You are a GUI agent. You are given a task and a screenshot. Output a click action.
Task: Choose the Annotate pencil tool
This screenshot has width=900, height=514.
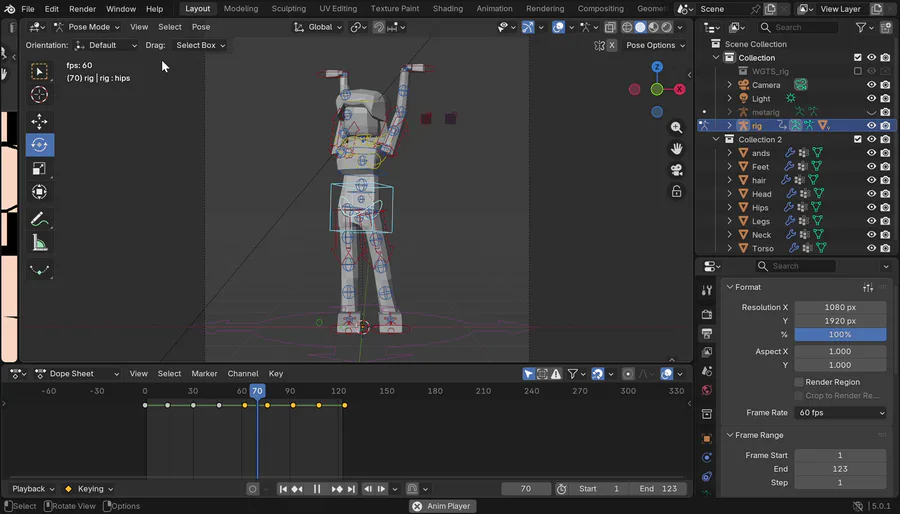(40, 219)
